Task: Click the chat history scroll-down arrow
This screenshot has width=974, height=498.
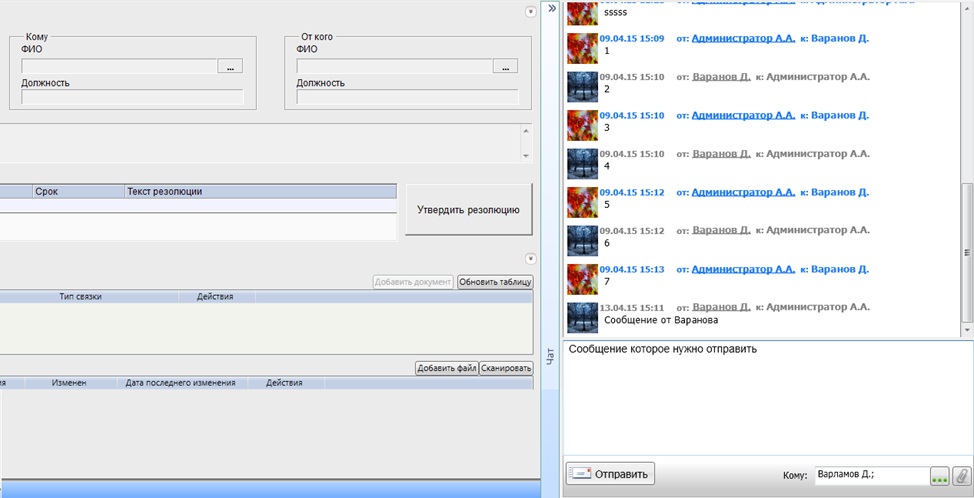Action: (967, 330)
